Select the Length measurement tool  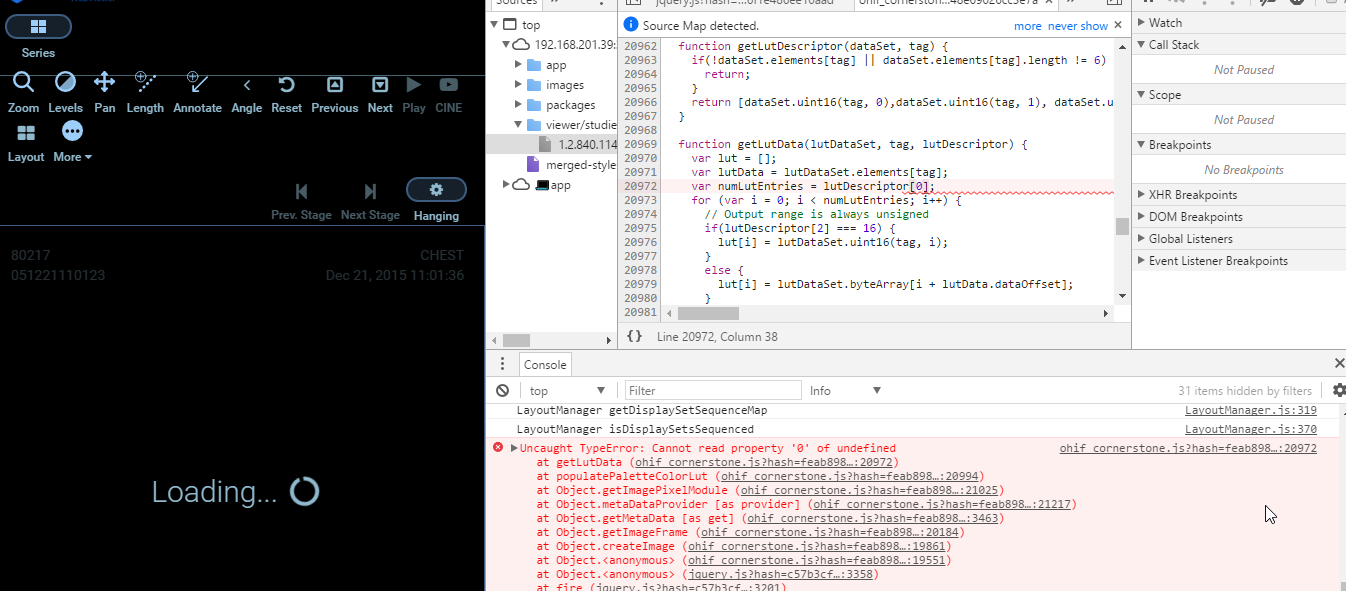145,94
